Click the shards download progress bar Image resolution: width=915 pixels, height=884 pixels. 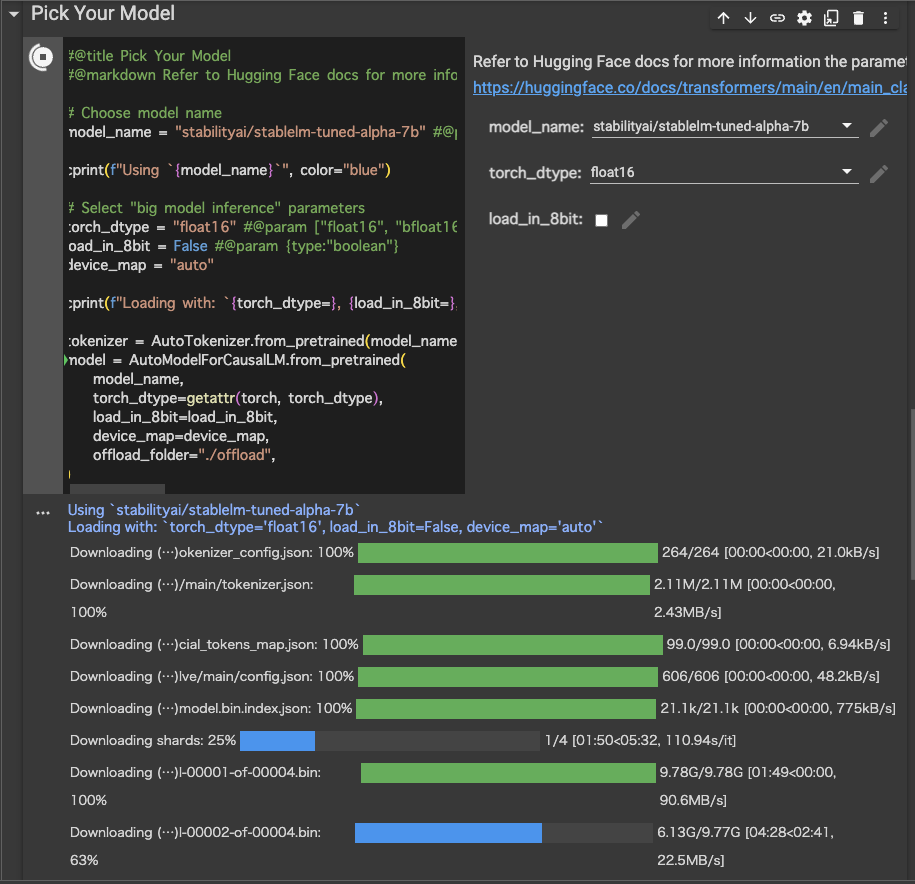pyautogui.click(x=390, y=740)
